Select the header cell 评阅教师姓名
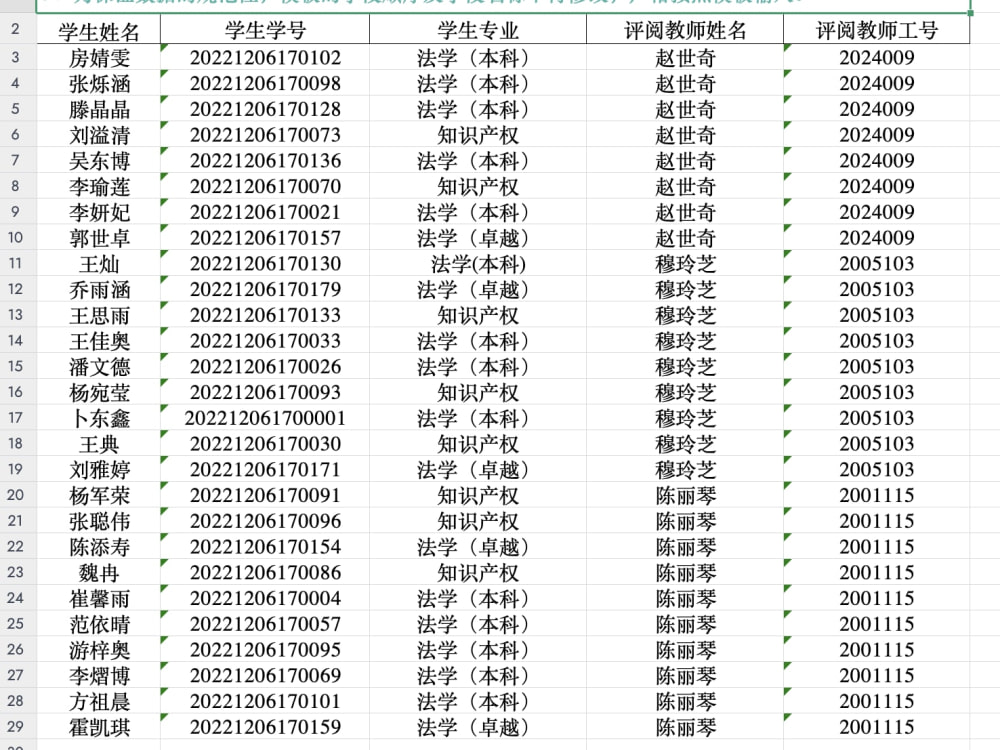The height and width of the screenshot is (750, 1000). [685, 31]
